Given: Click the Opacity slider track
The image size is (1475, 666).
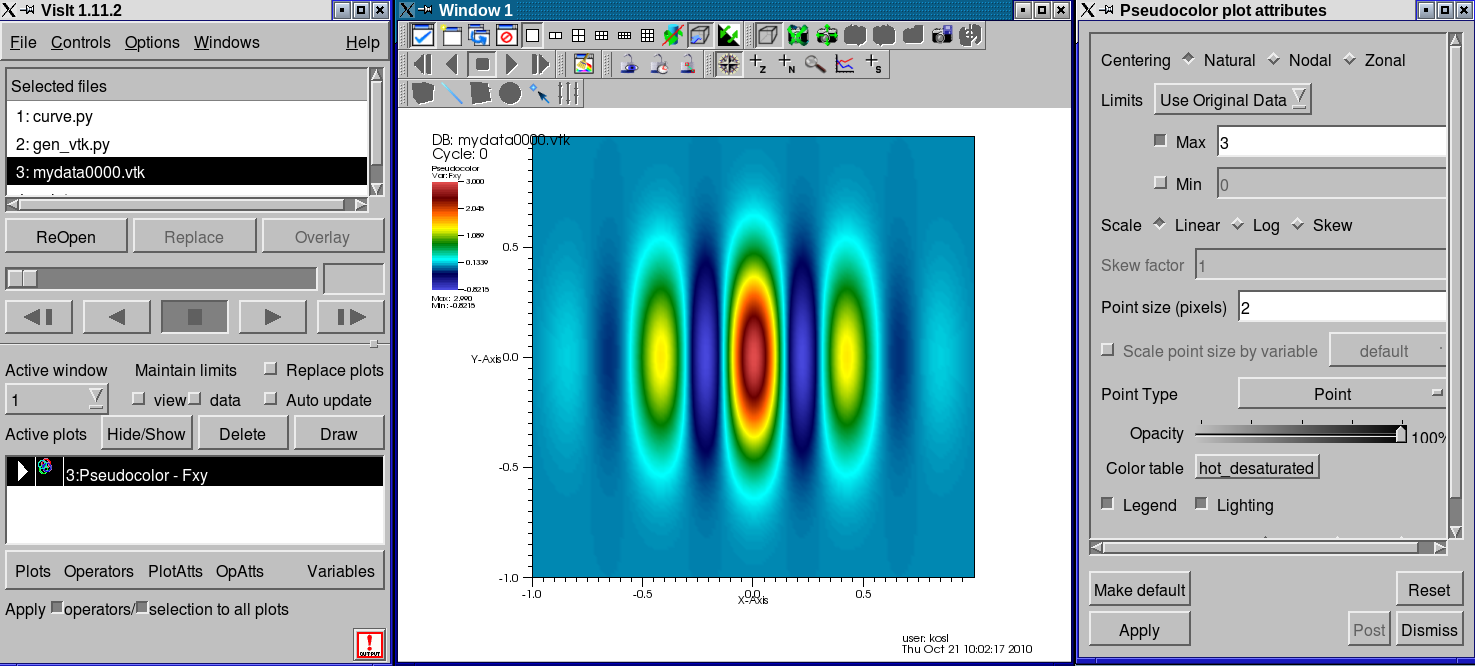Looking at the screenshot, I should (x=1298, y=434).
